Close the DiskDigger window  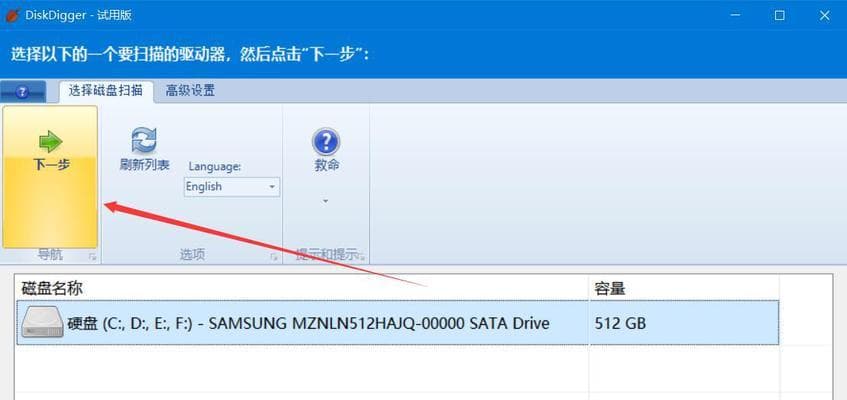(x=824, y=15)
